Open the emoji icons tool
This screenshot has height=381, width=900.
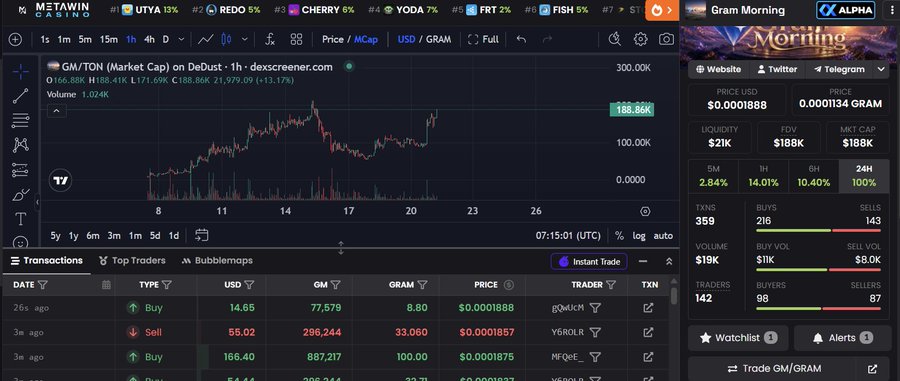[x=21, y=242]
